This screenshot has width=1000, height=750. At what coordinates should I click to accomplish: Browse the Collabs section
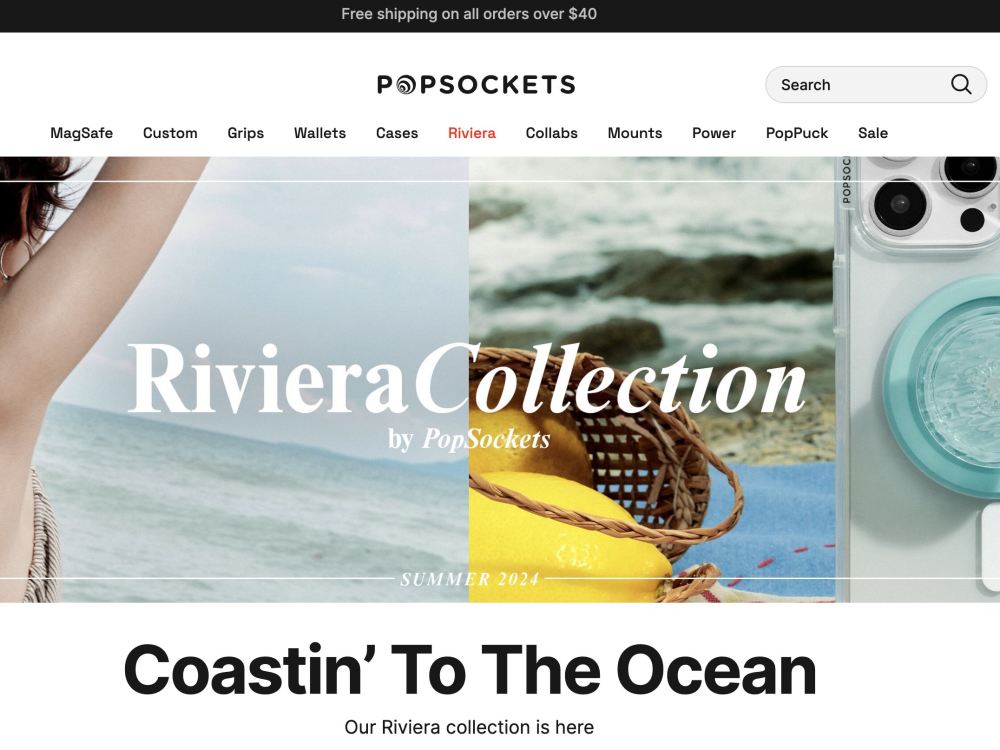tap(552, 133)
